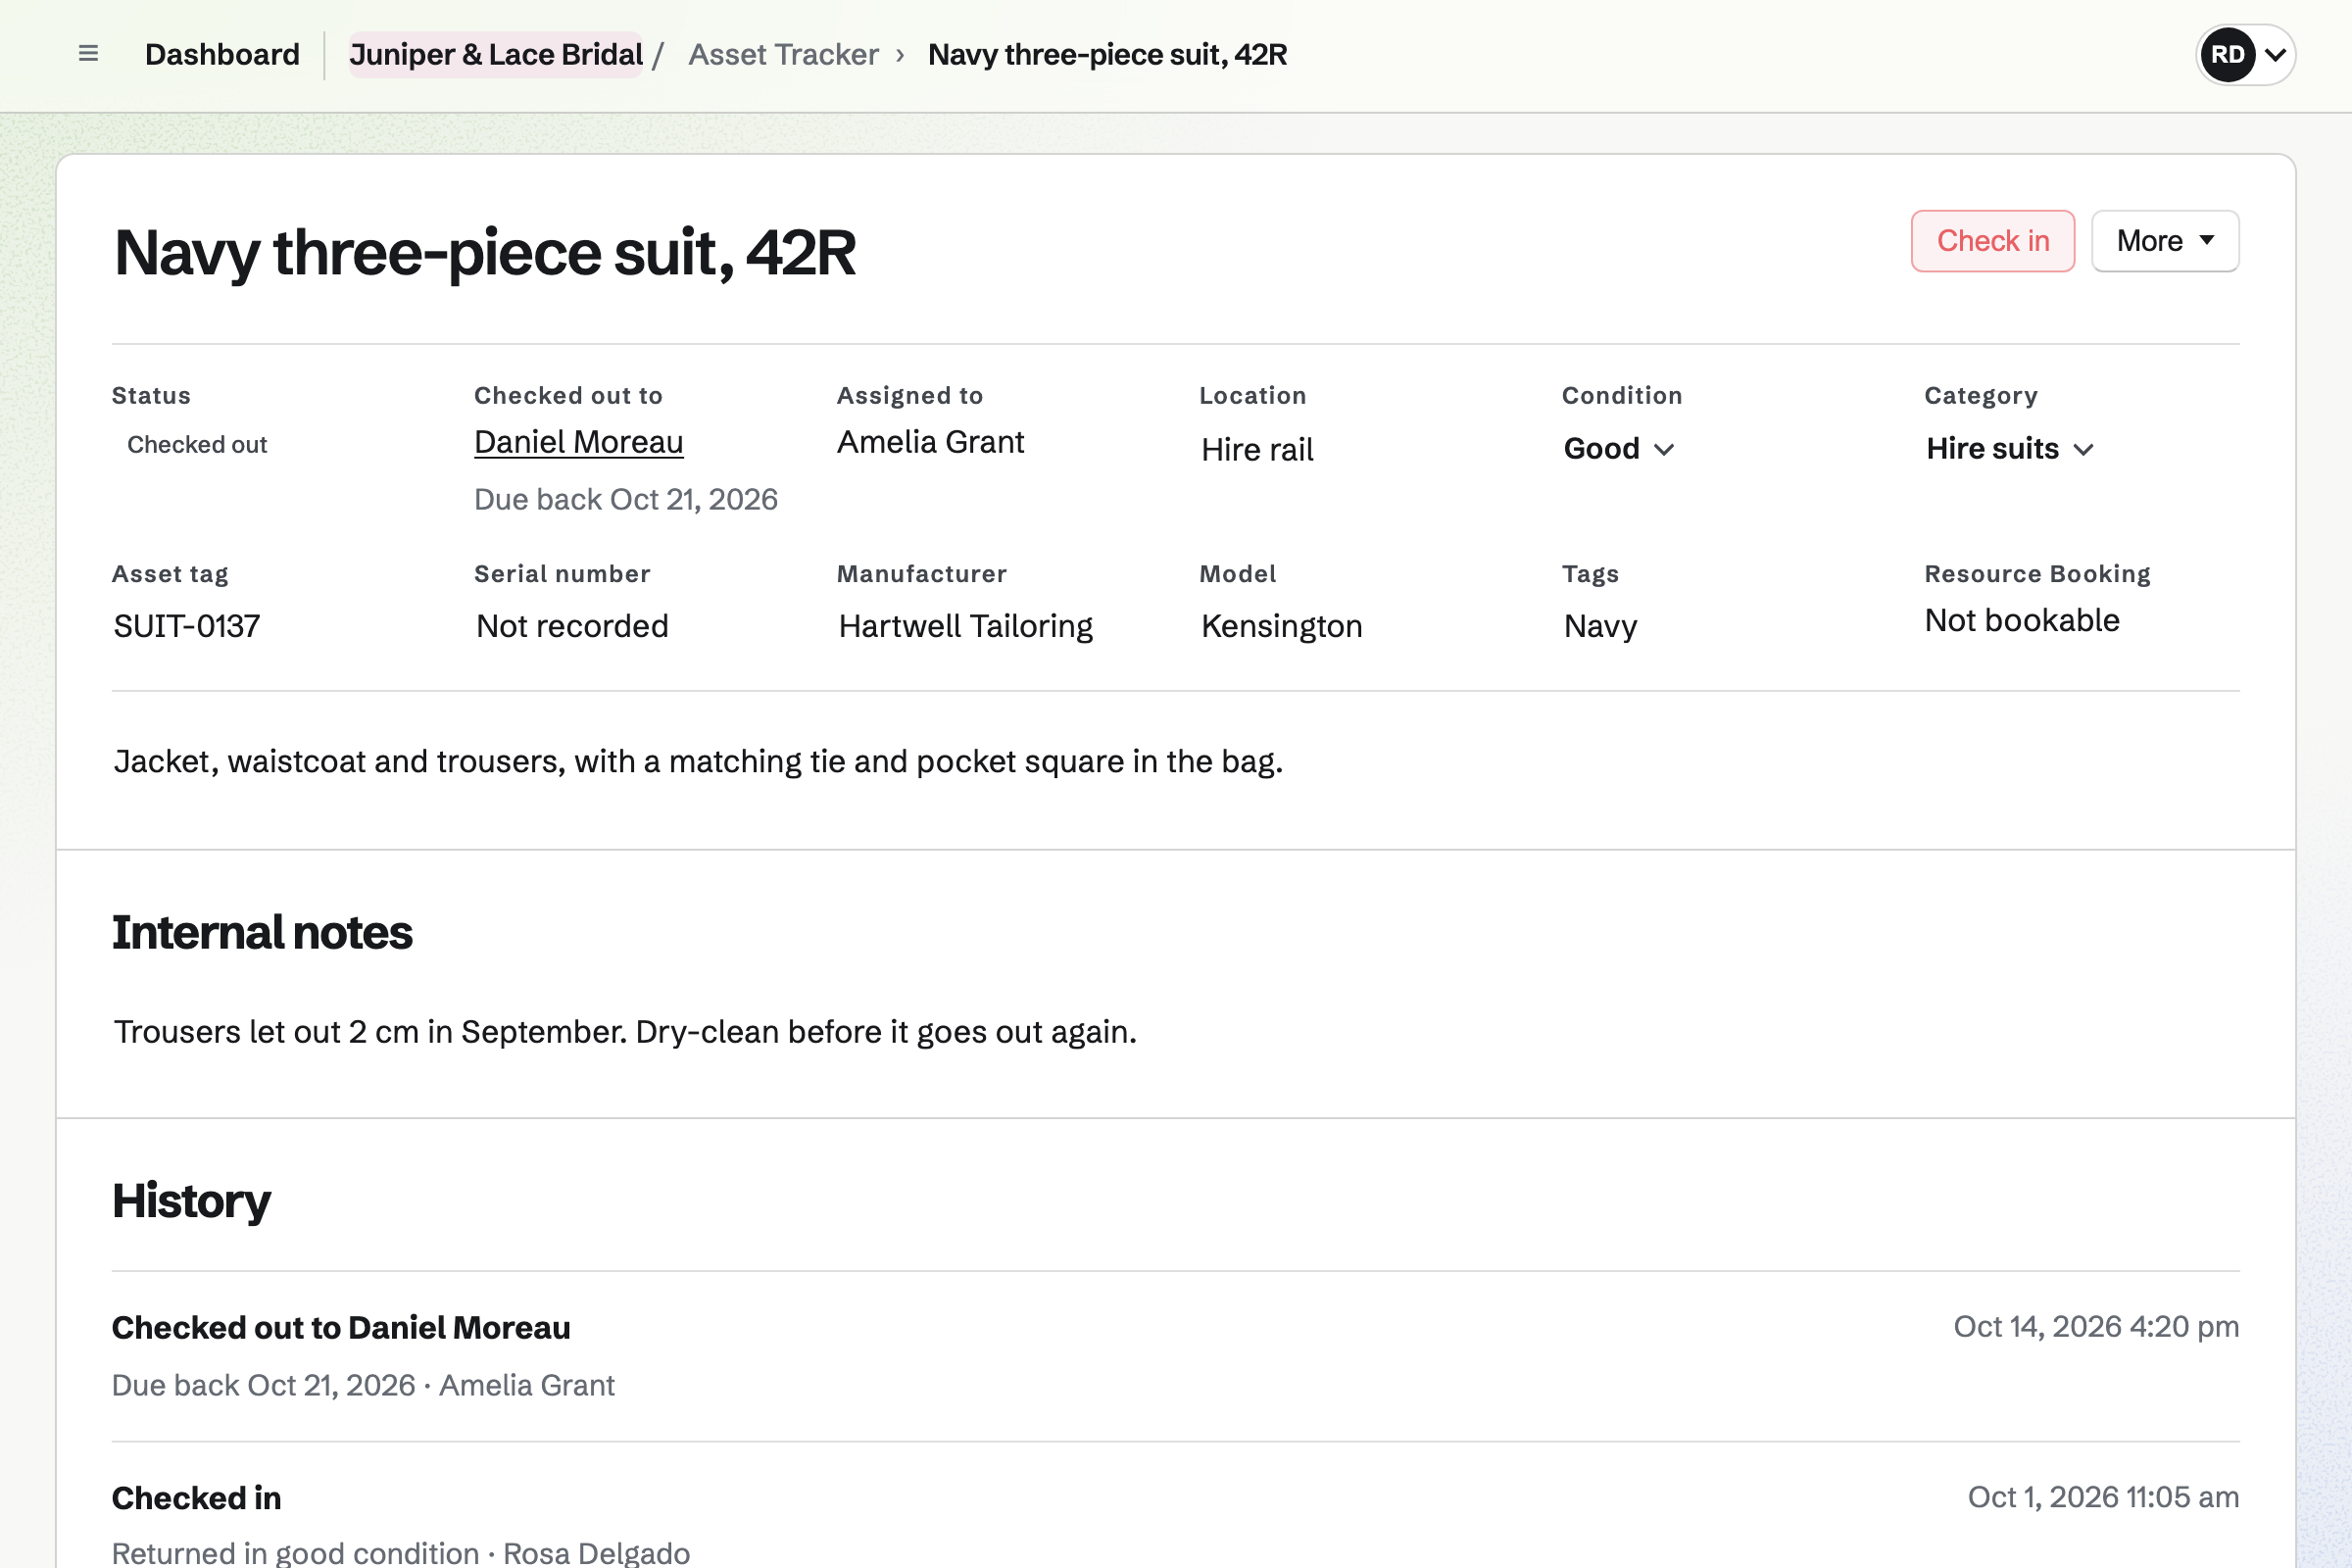Select the Checked out to Daniel Moreau history entry
The height and width of the screenshot is (1568, 2352).
pos(1176,1357)
